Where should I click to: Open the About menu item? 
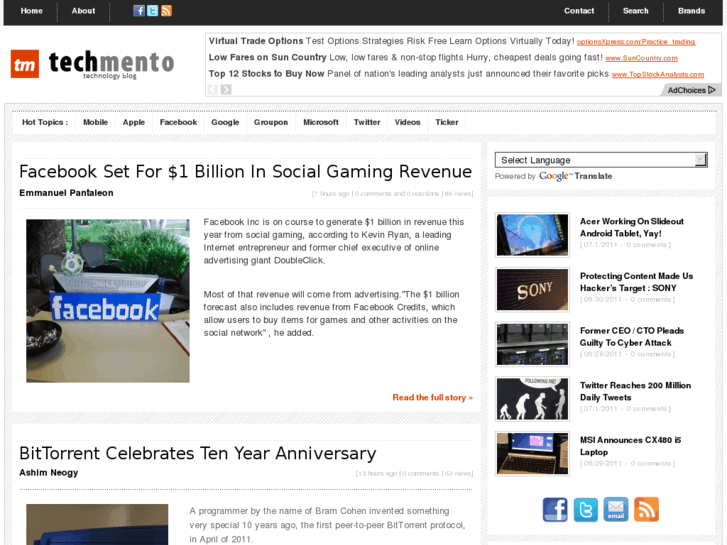point(83,11)
